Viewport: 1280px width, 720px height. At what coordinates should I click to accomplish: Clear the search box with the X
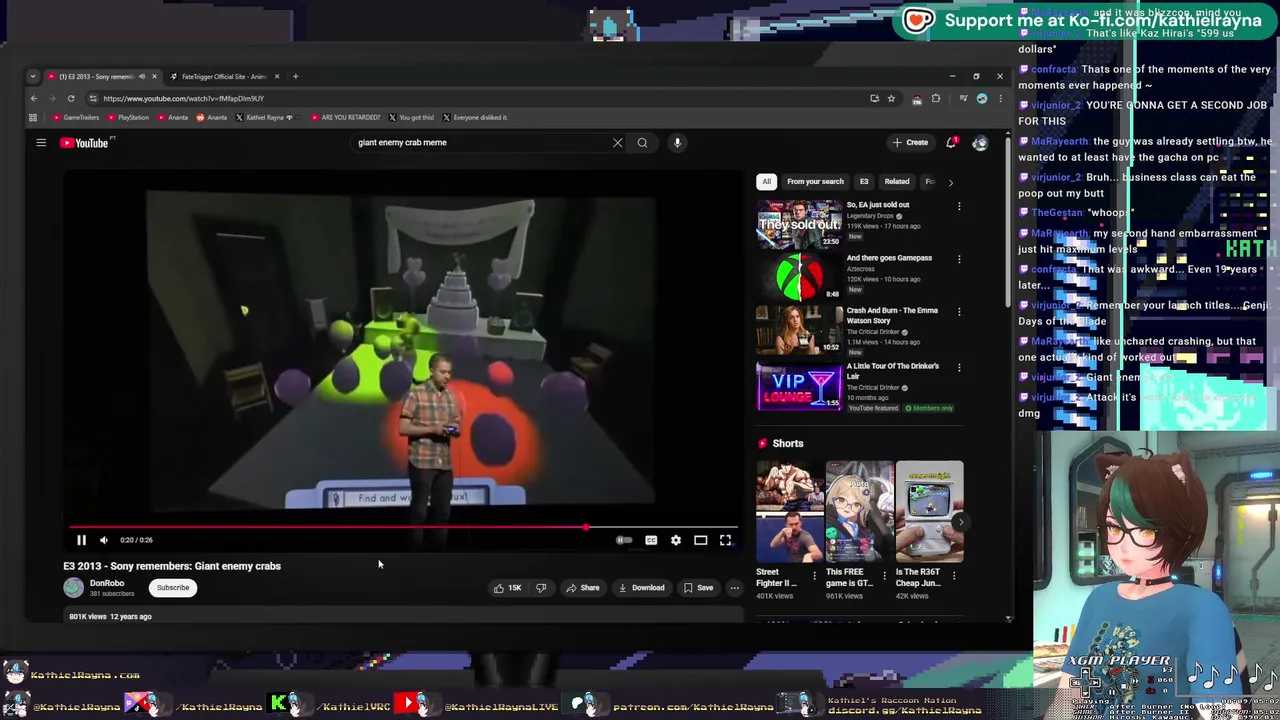coord(617,143)
